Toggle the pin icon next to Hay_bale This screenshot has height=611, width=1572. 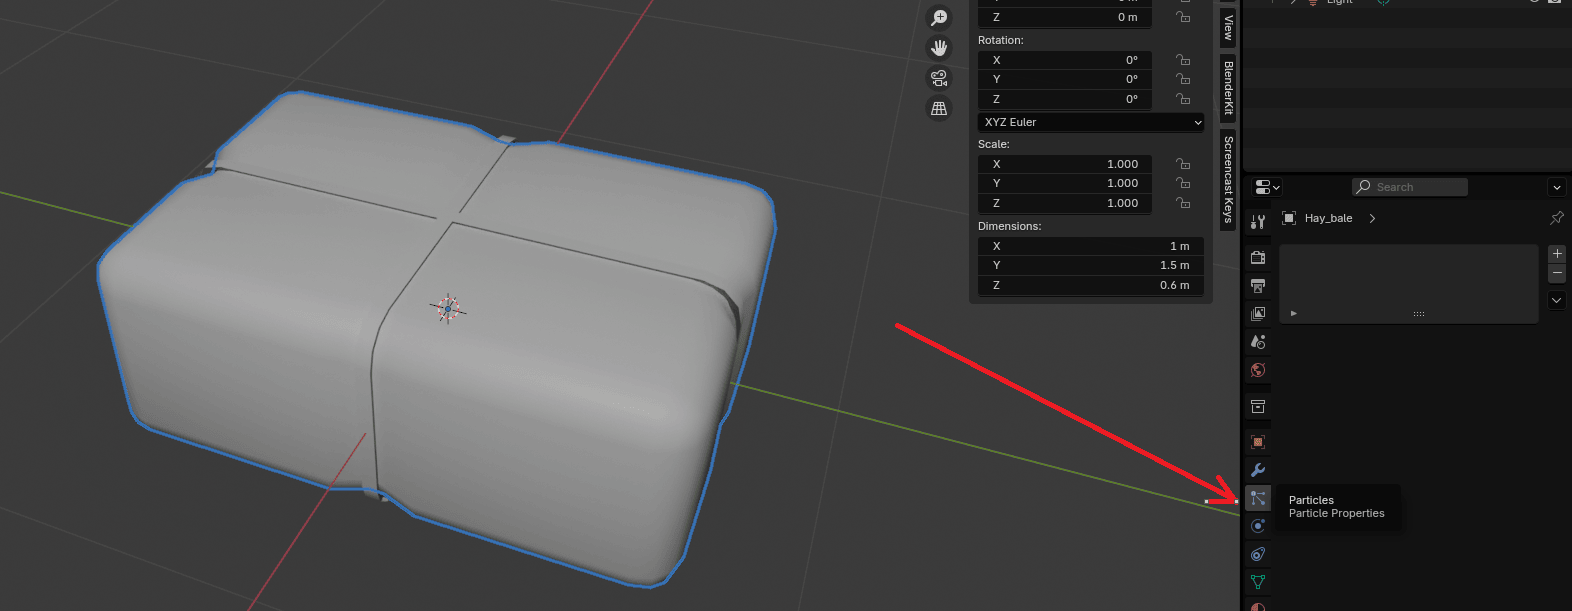click(1556, 218)
